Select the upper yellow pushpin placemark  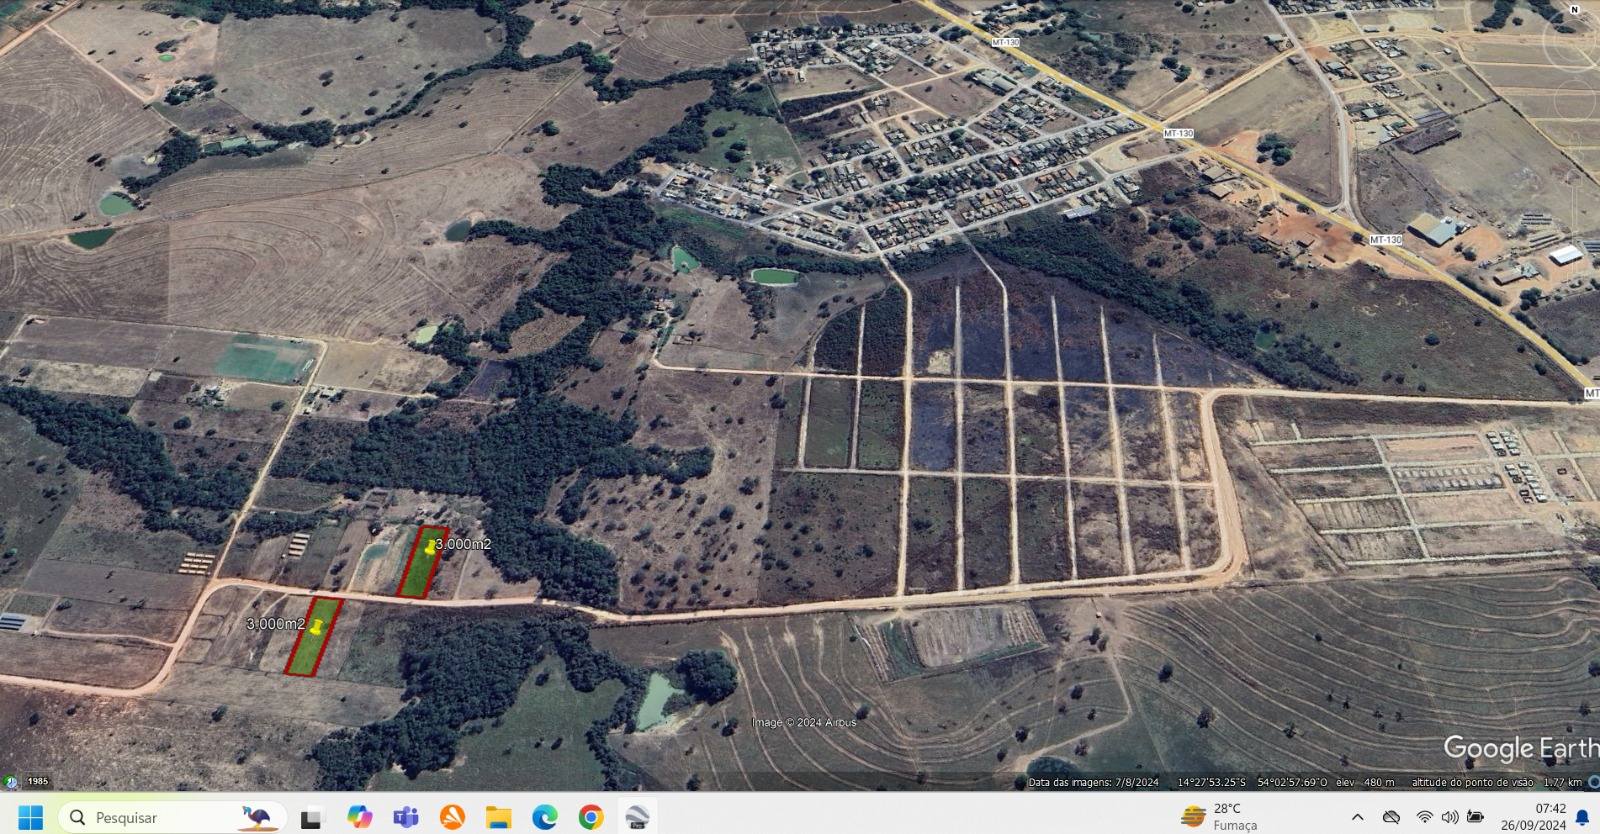tap(432, 546)
